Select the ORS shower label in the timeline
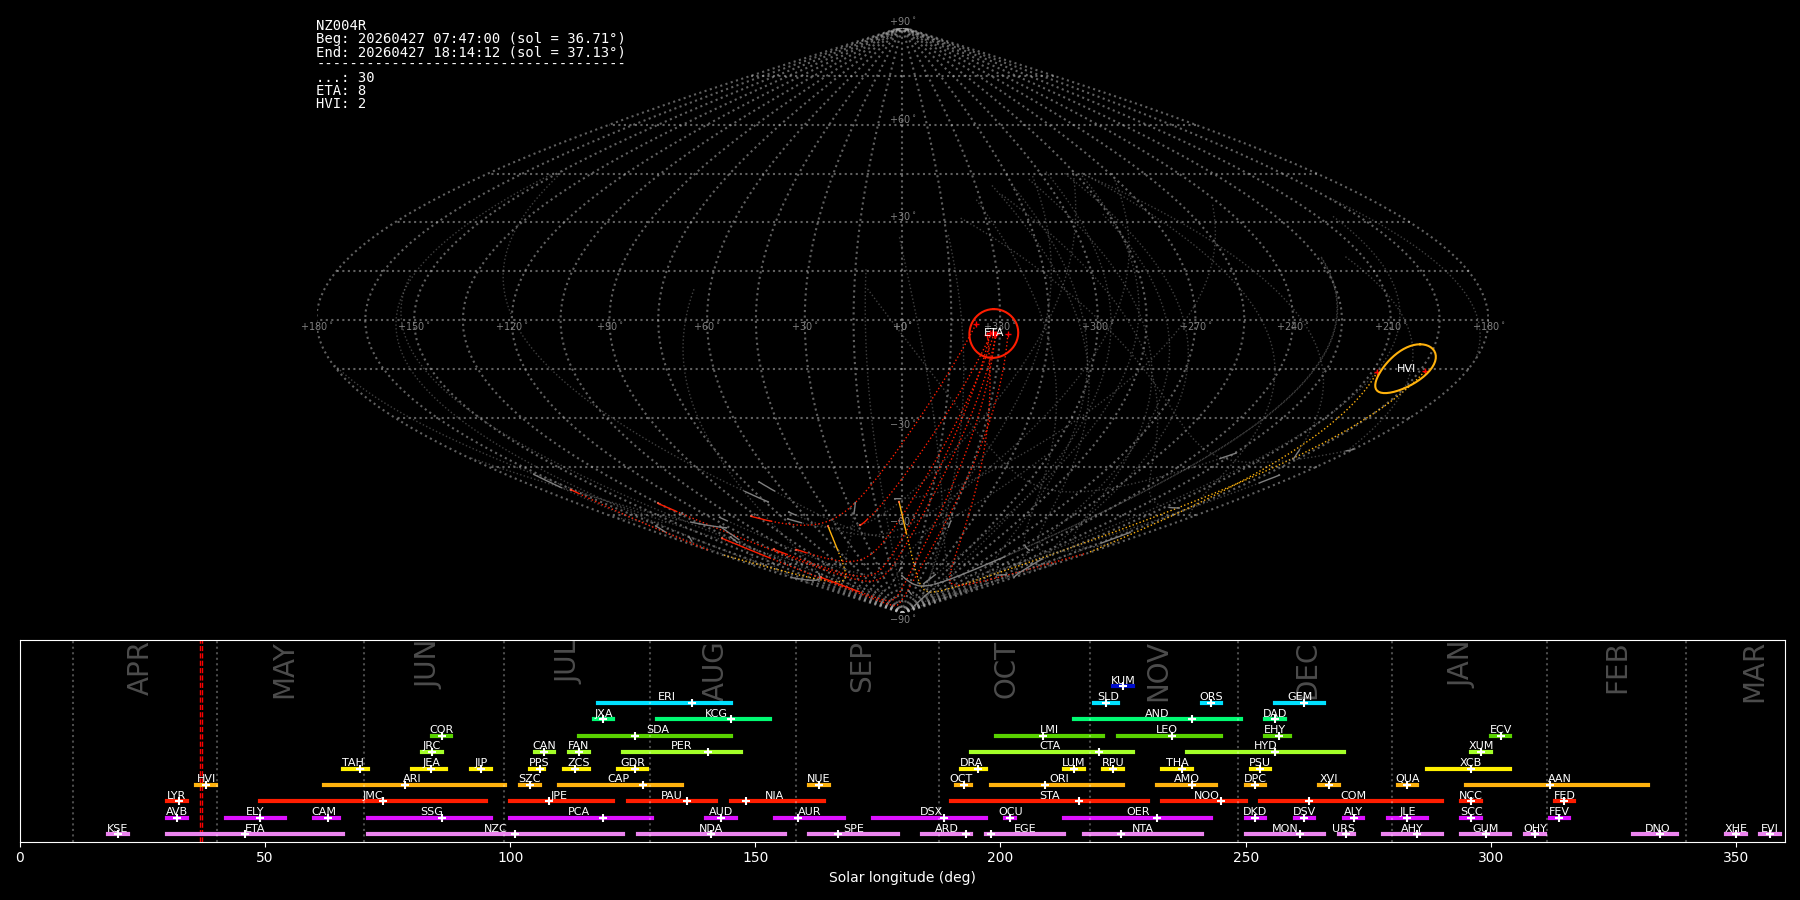Viewport: 1800px width, 900px height. click(x=1211, y=697)
